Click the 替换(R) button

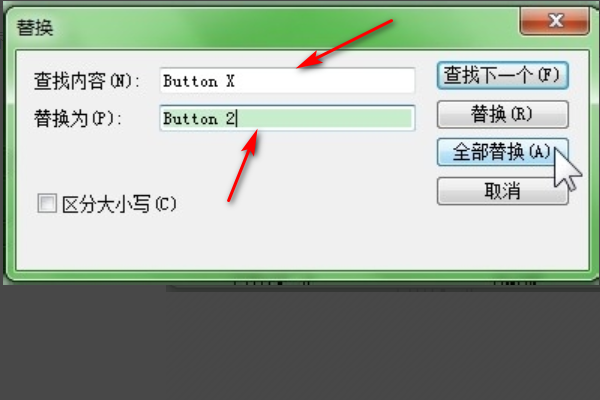(x=502, y=114)
